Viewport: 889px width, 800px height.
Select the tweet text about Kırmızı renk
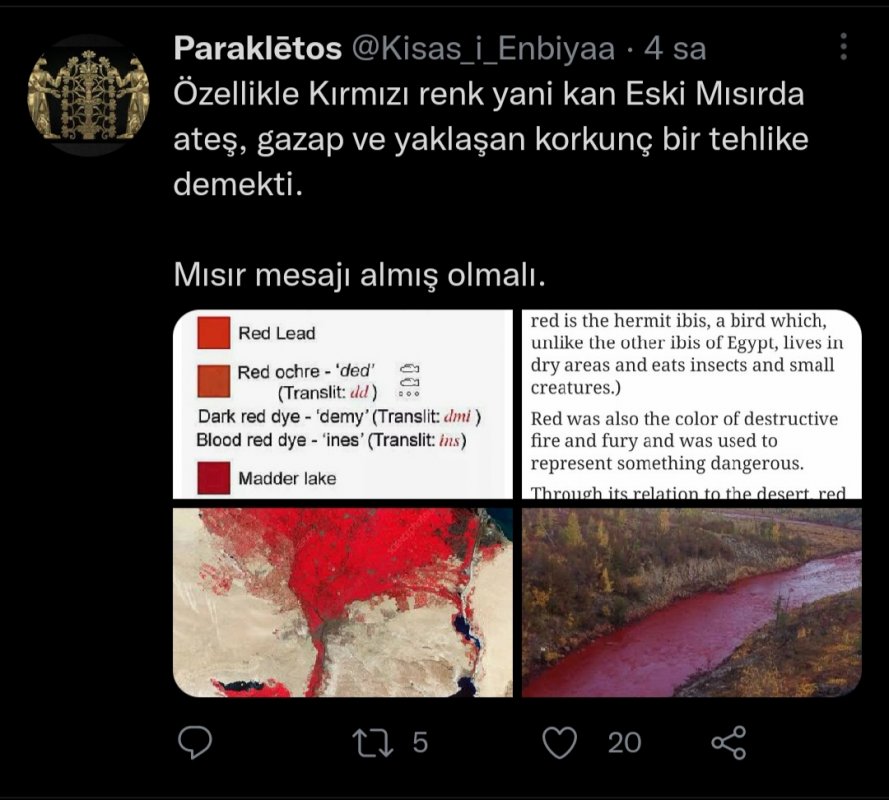tap(491, 139)
